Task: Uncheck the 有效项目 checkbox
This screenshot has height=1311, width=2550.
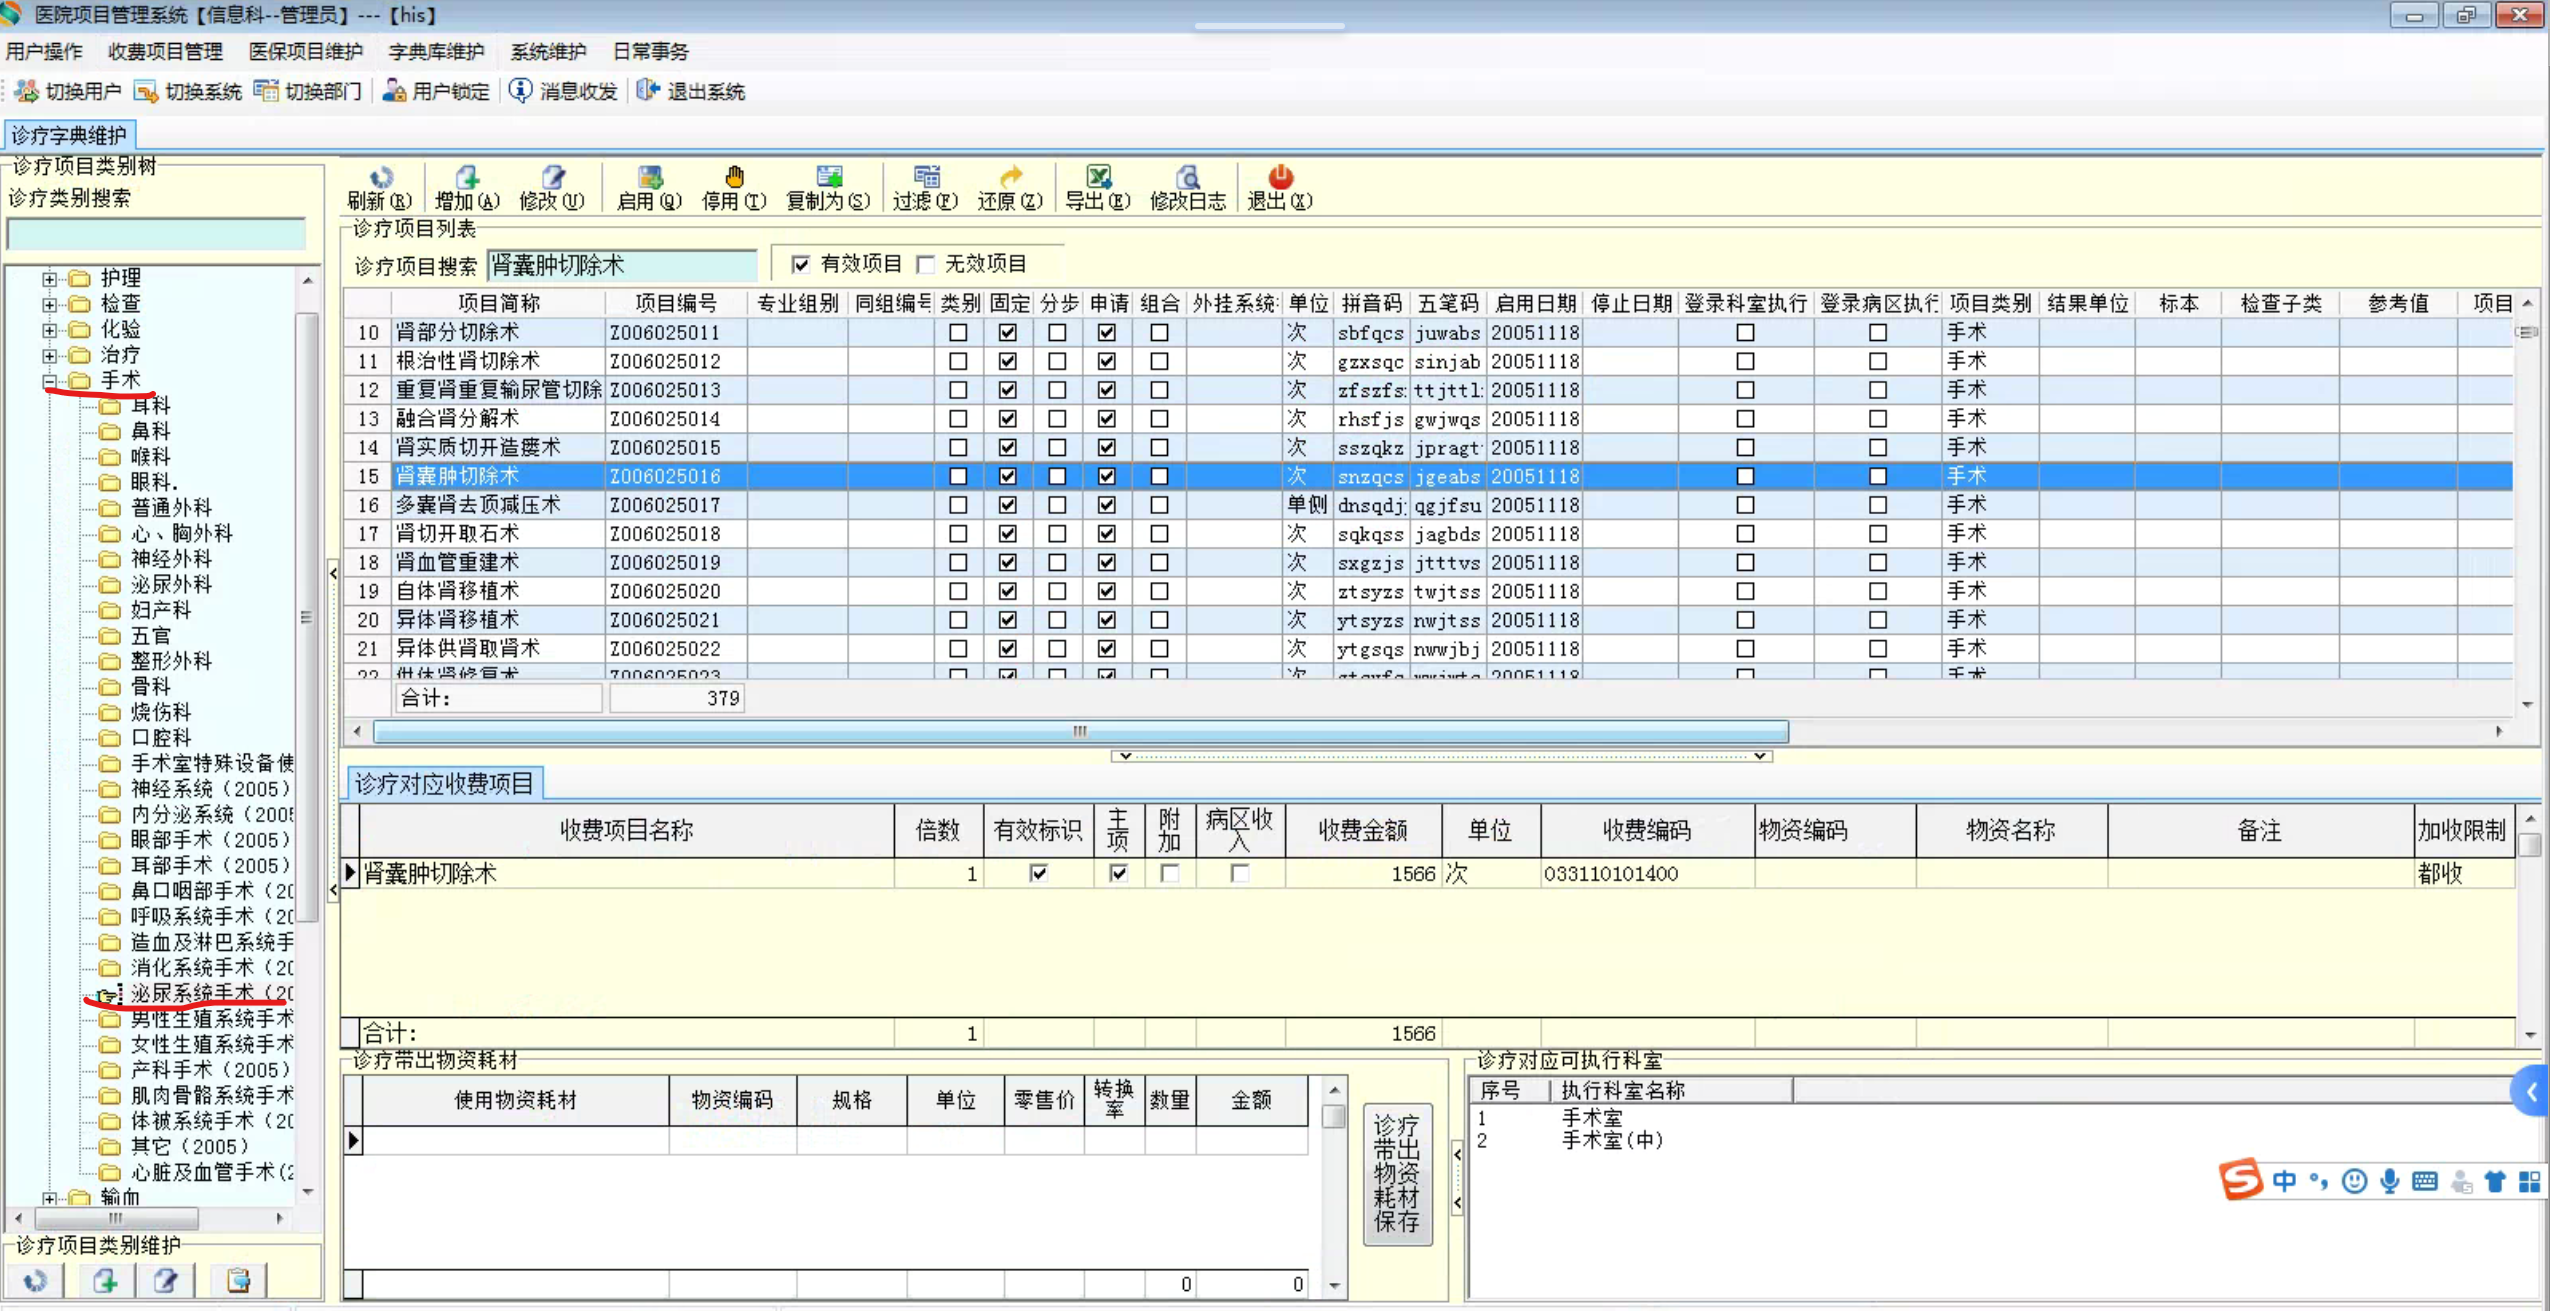Action: 800,264
